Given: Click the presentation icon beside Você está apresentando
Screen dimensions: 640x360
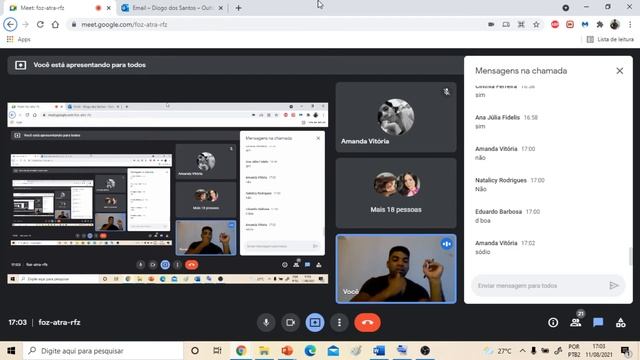Looking at the screenshot, I should tap(20, 65).
